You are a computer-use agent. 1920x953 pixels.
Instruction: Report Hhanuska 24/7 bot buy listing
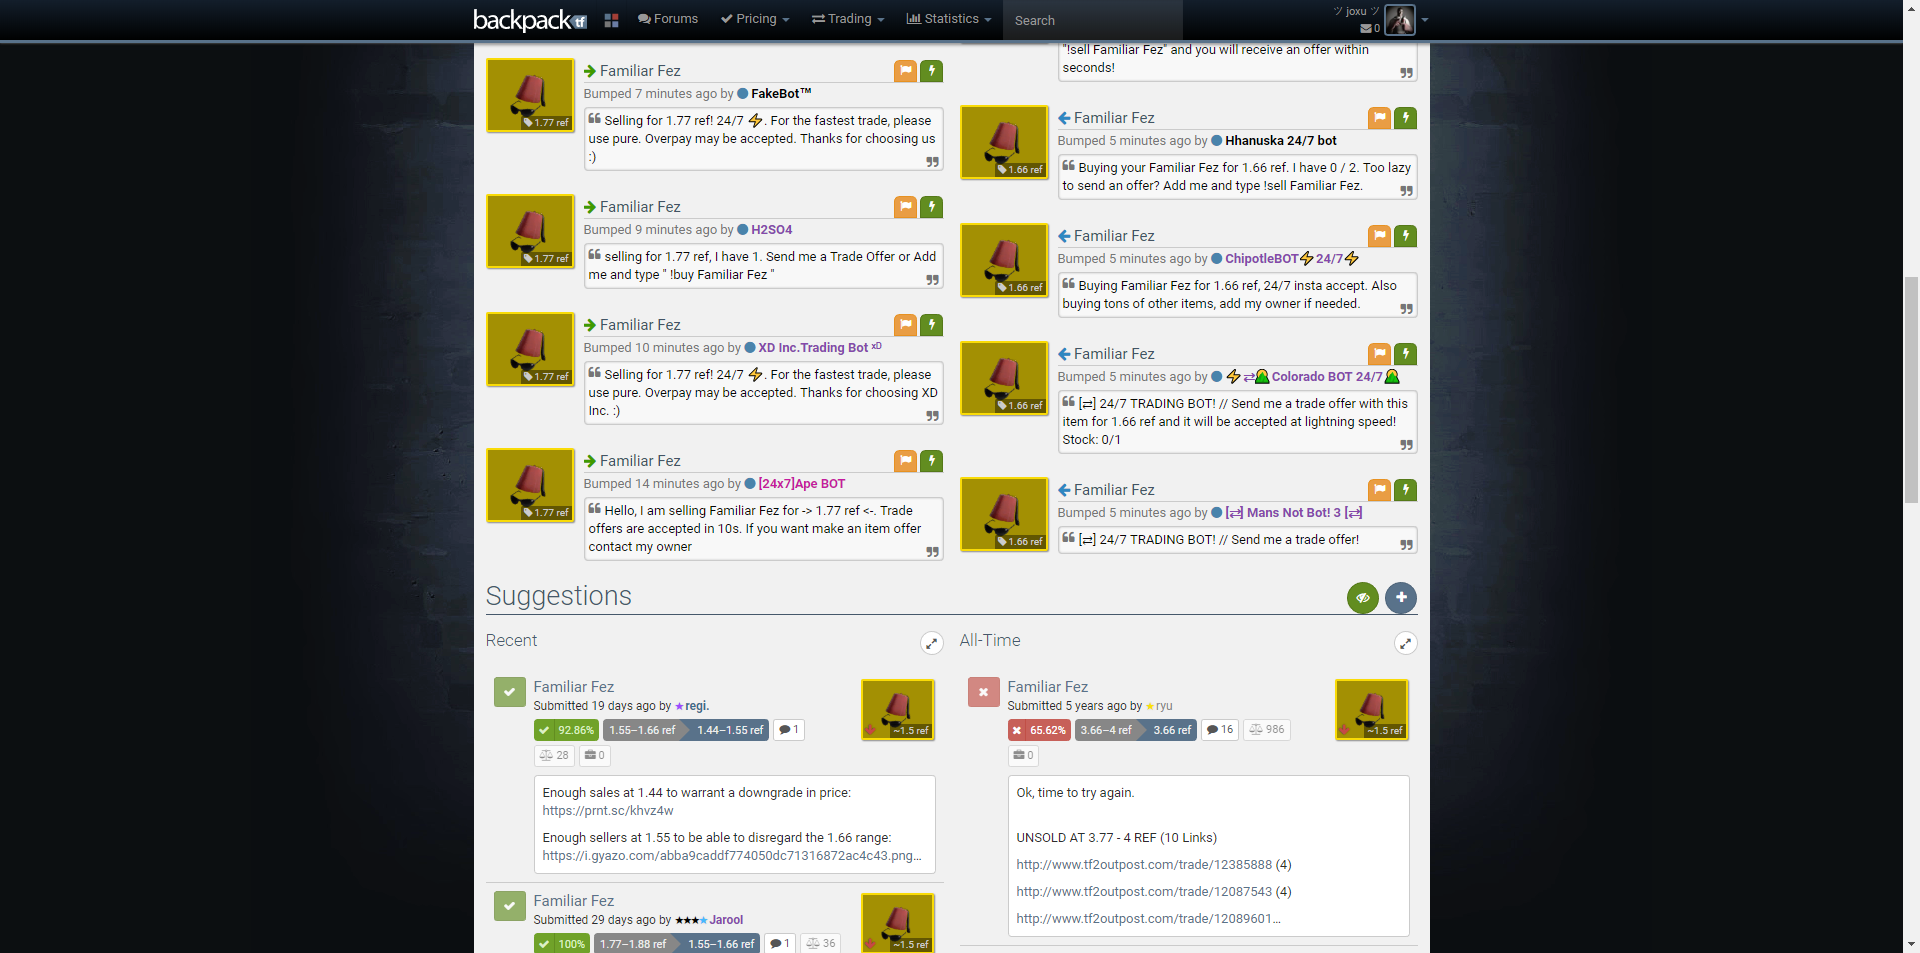point(1379,118)
